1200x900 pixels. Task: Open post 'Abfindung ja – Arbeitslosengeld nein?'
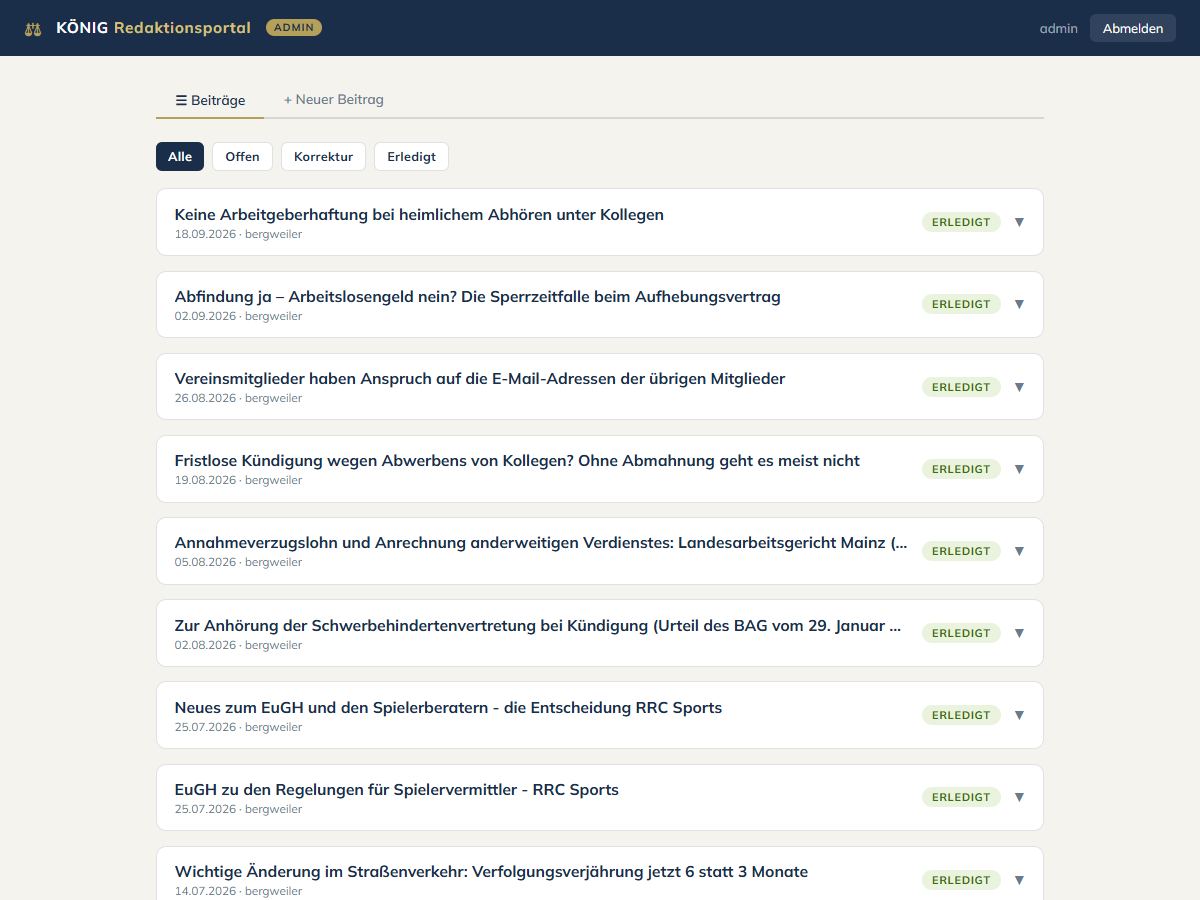pos(477,296)
